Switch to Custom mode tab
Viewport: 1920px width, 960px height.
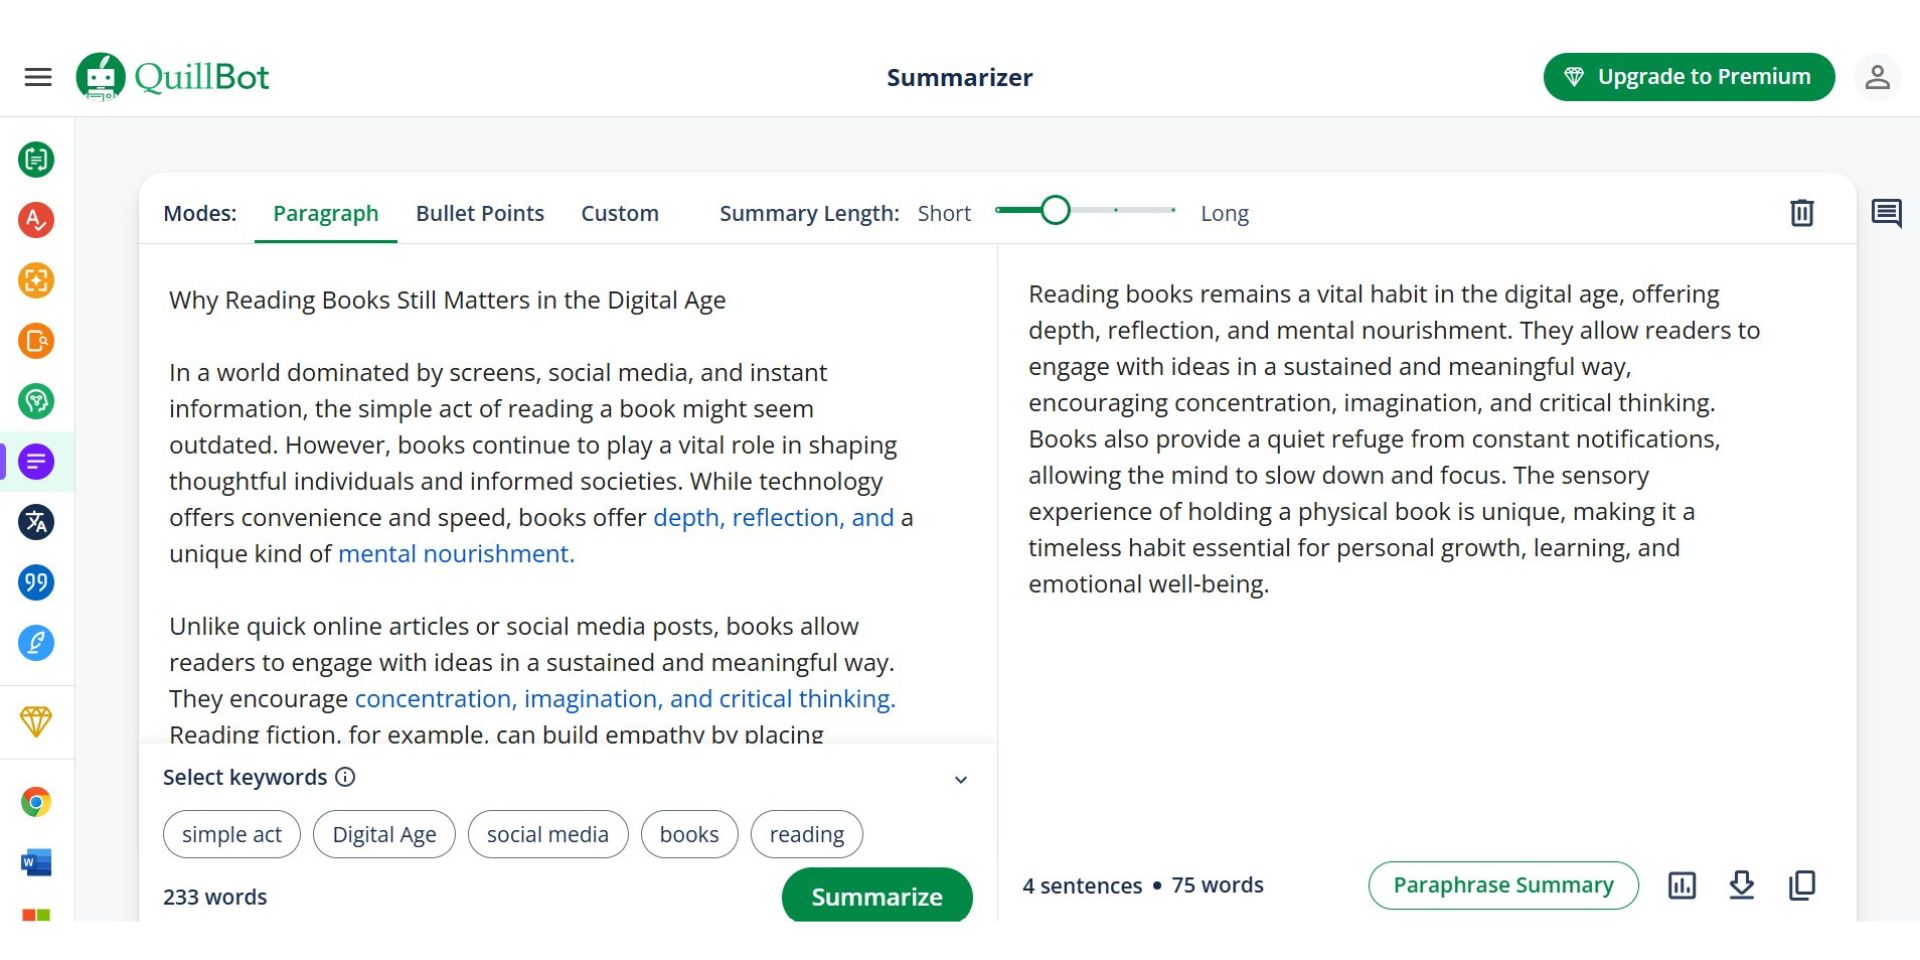[620, 213]
